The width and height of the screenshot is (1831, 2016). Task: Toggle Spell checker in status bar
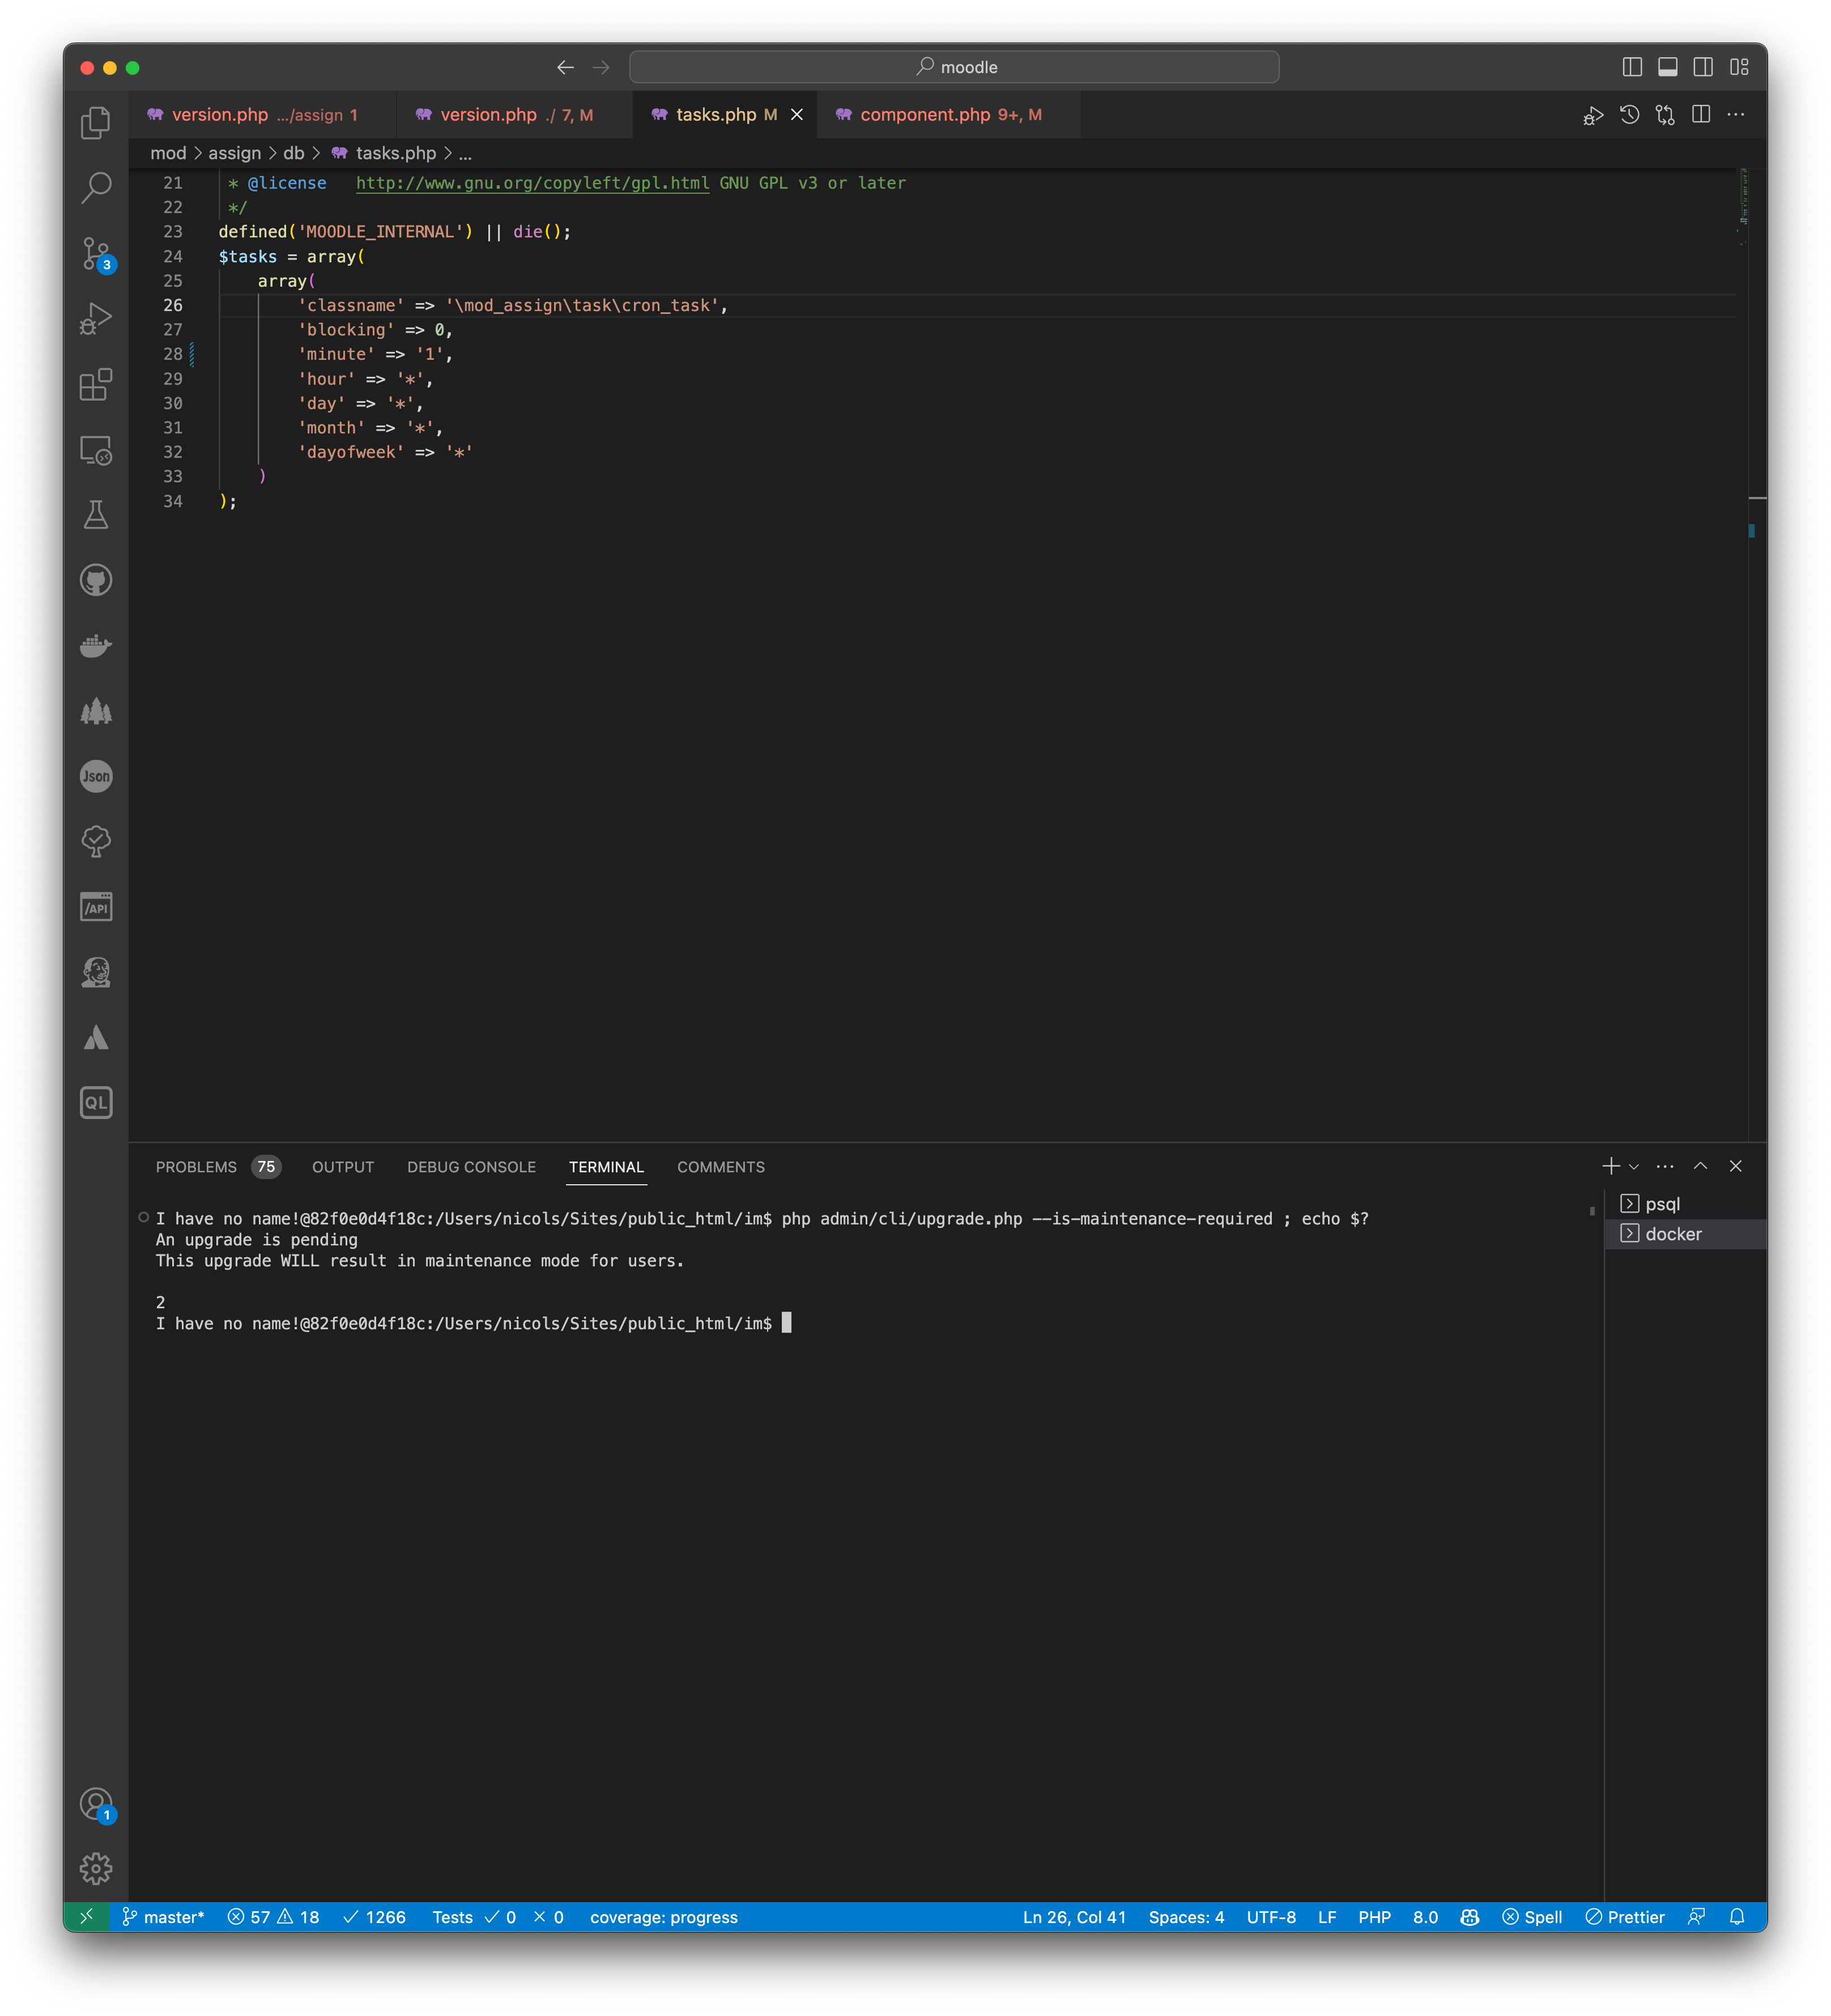click(x=1531, y=1916)
